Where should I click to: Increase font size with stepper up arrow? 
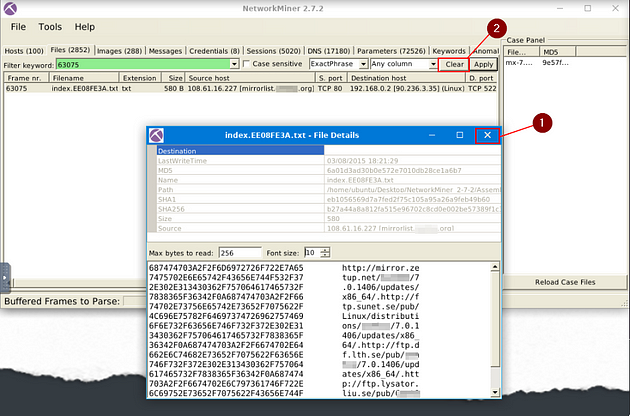[325, 250]
